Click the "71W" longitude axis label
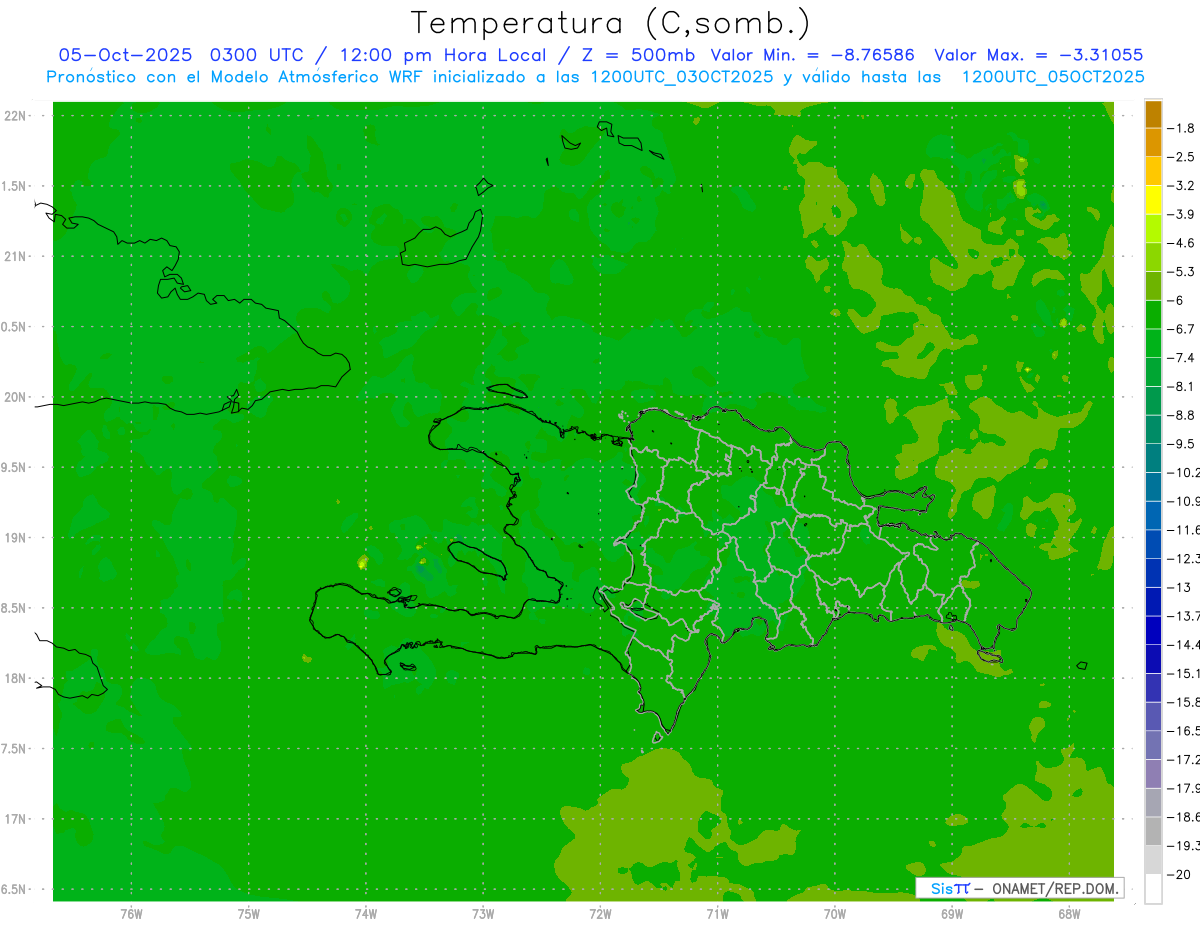Screen dimensions: 1200x927 717,913
